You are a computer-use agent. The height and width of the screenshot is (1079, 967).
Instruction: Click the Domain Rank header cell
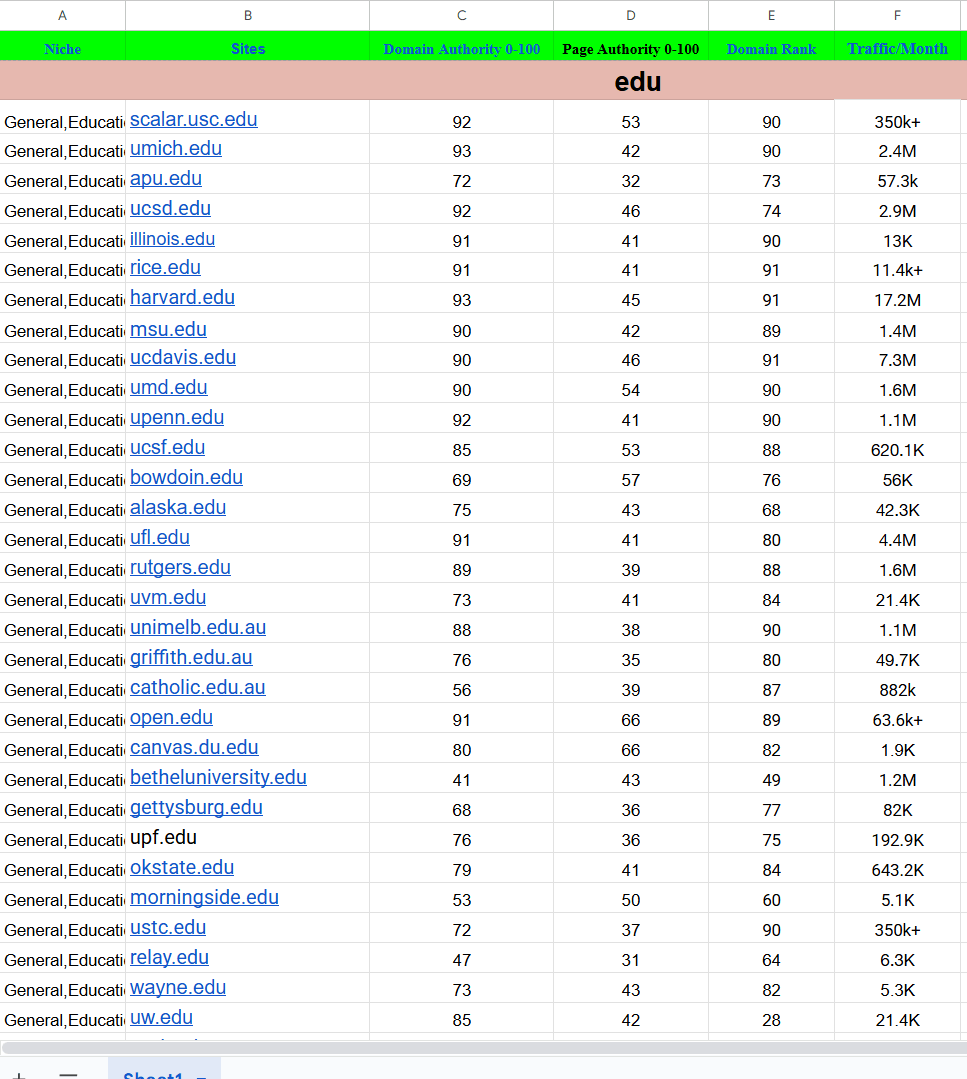tap(772, 48)
